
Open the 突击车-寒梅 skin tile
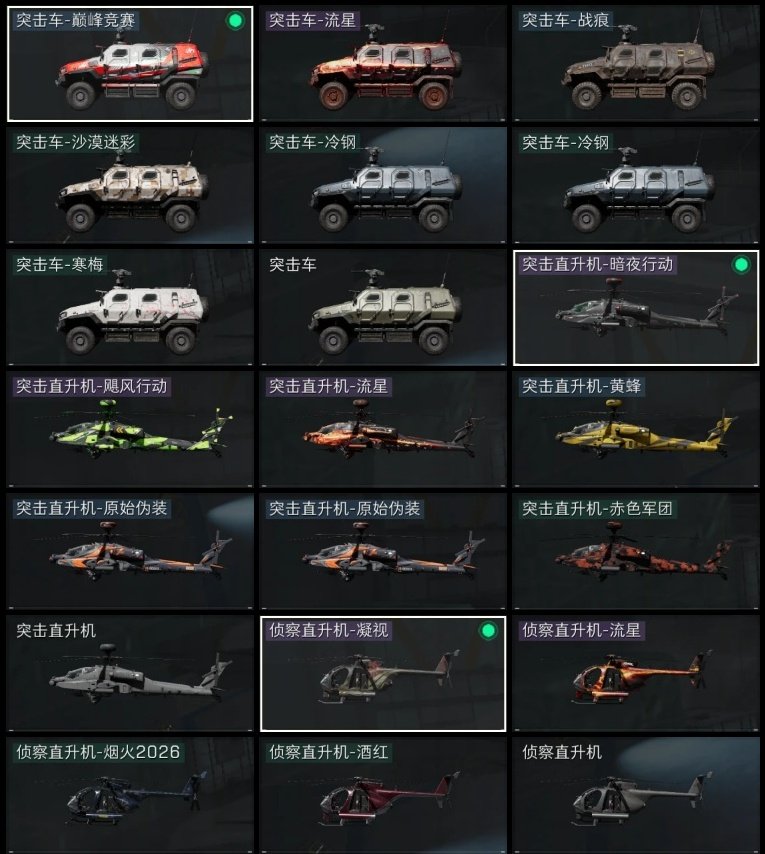130,308
